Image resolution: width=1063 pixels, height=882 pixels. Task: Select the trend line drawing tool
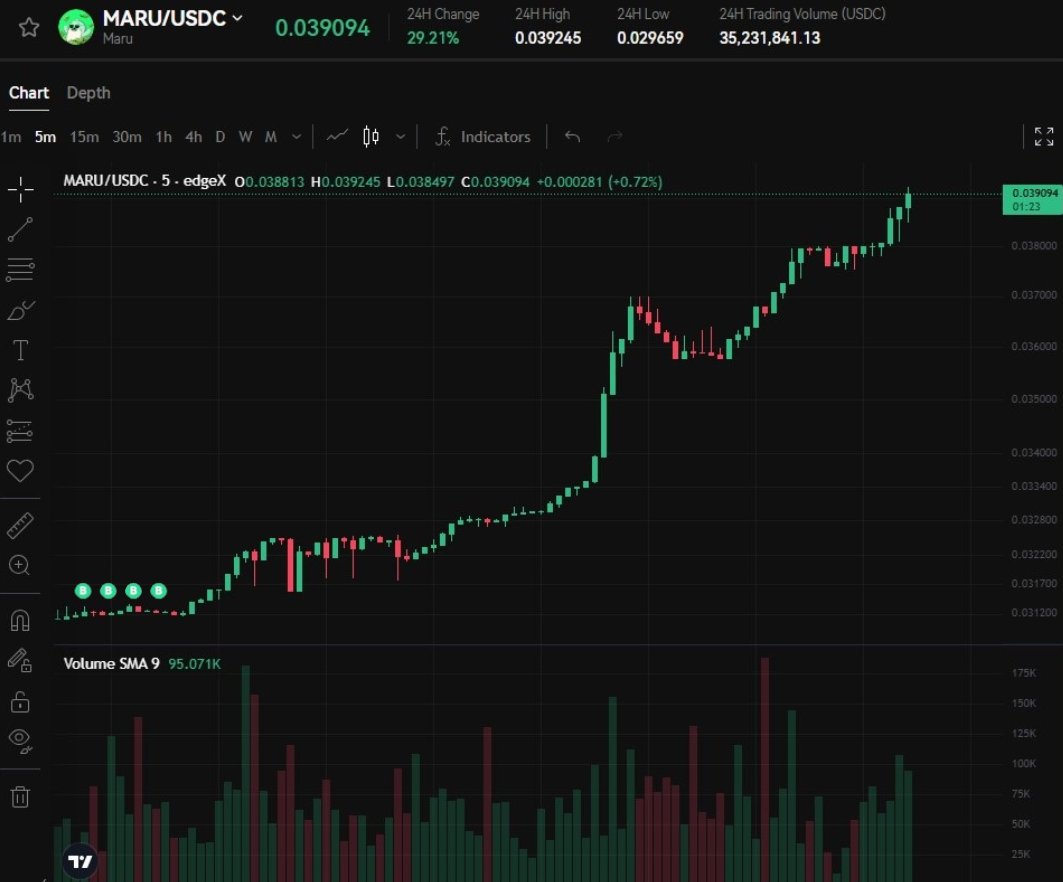[x=20, y=229]
